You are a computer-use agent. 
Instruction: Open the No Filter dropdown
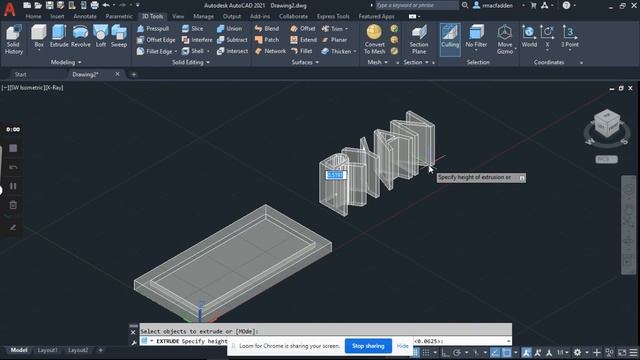click(476, 51)
